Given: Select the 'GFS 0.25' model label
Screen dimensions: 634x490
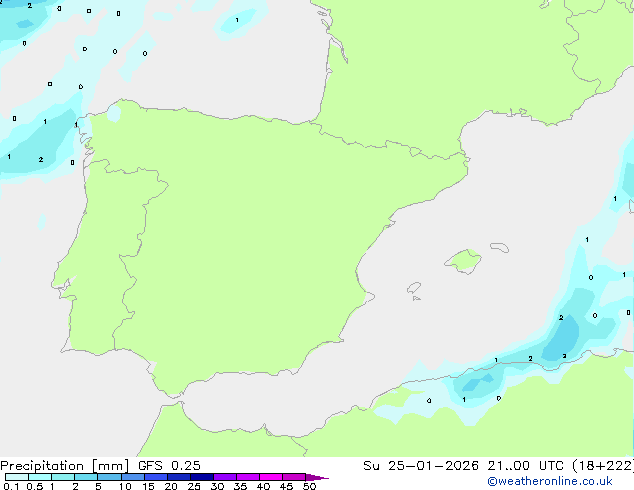Looking at the screenshot, I should coord(169,466).
